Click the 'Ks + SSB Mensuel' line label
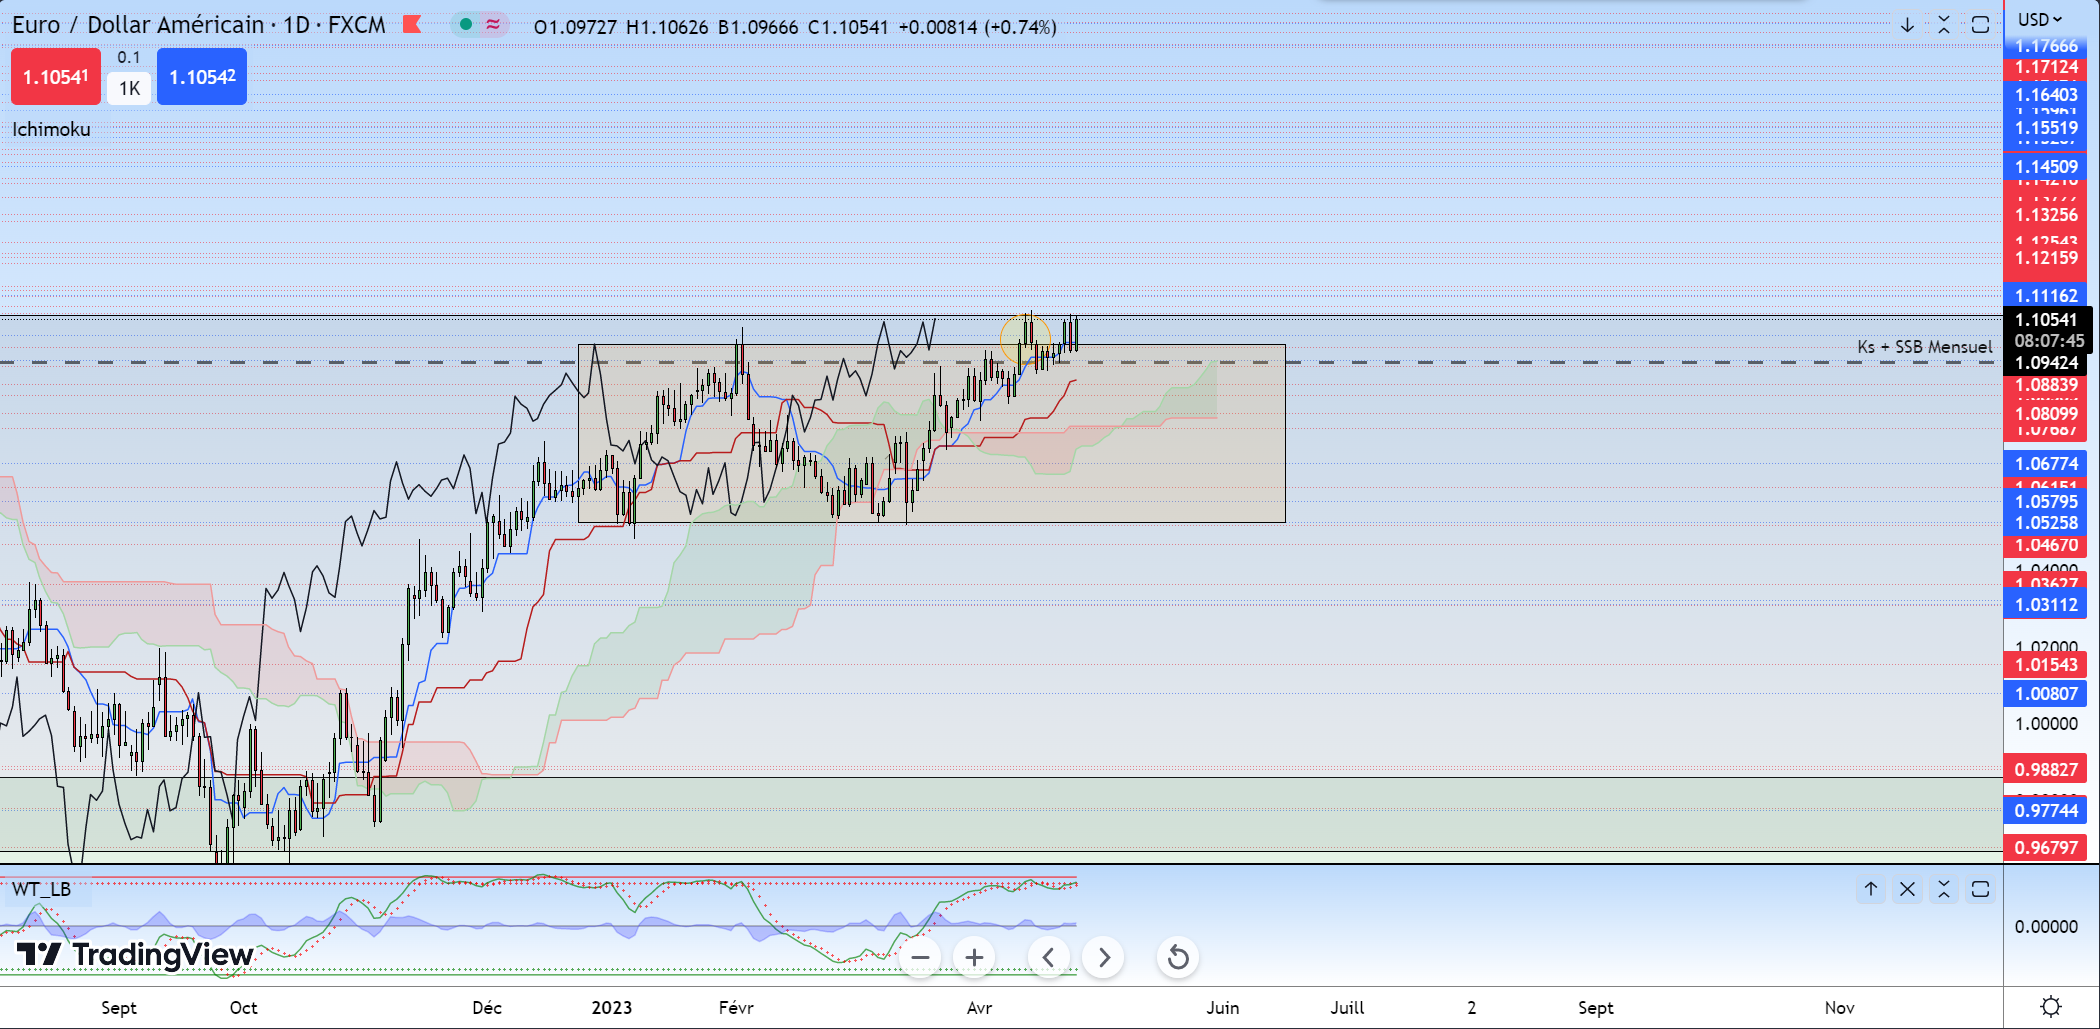The width and height of the screenshot is (2100, 1029). (x=1925, y=347)
